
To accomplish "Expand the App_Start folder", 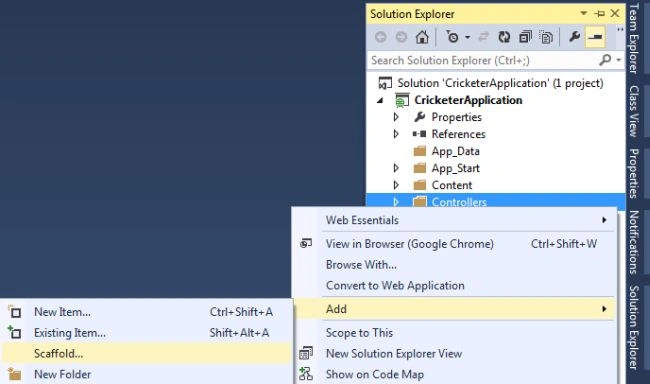I will (x=396, y=168).
